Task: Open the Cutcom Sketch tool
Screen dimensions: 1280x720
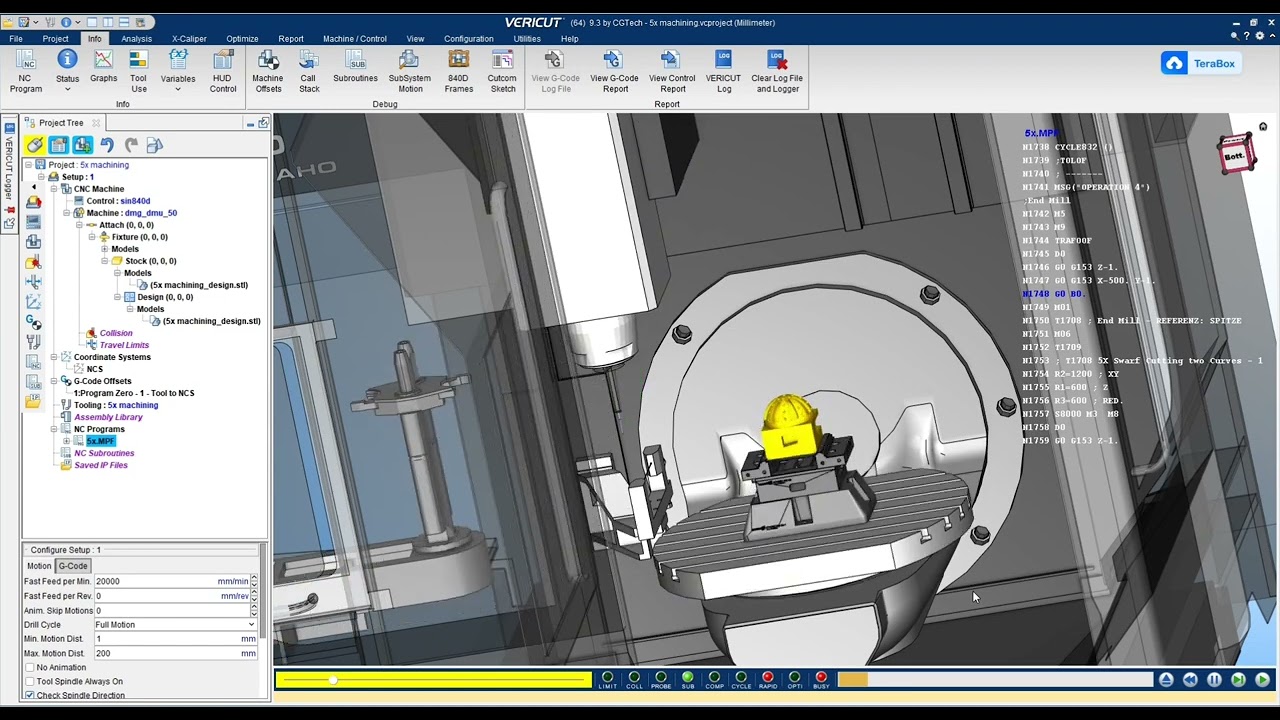Action: [502, 72]
